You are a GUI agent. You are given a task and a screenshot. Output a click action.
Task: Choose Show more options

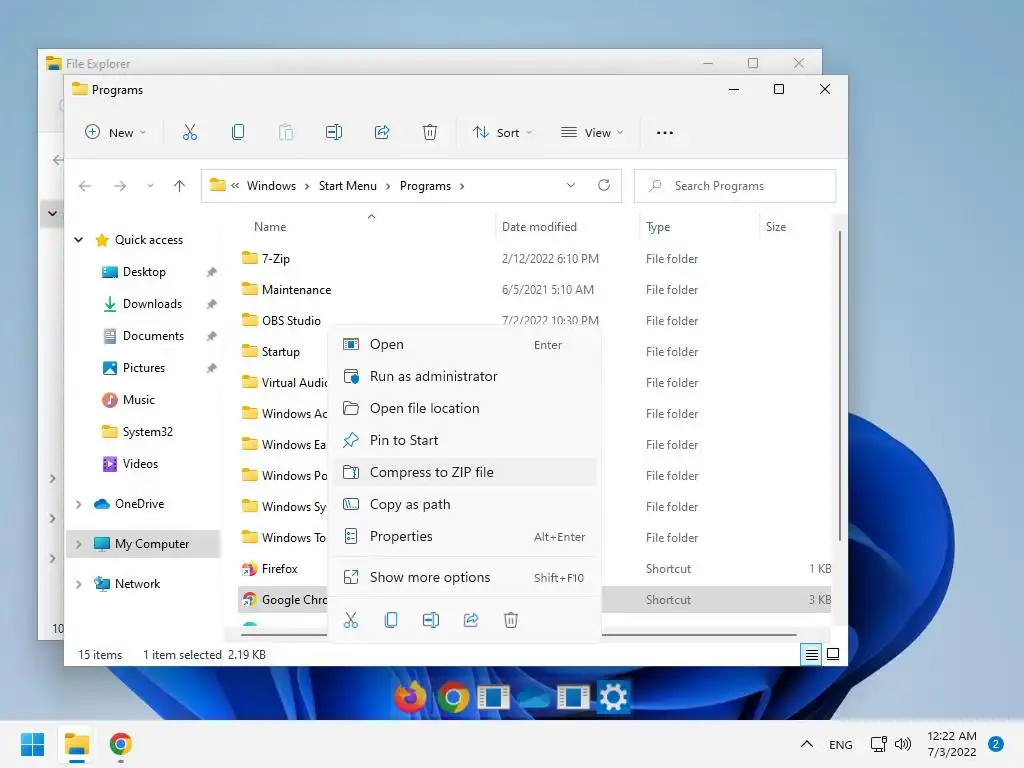[465, 577]
